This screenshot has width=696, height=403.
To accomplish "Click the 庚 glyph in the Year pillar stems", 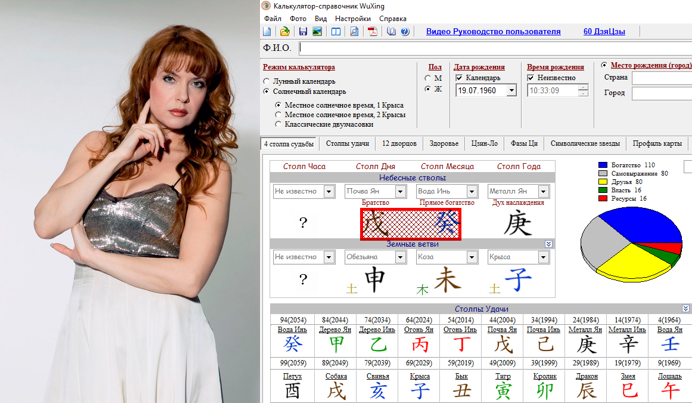I will coord(518,223).
